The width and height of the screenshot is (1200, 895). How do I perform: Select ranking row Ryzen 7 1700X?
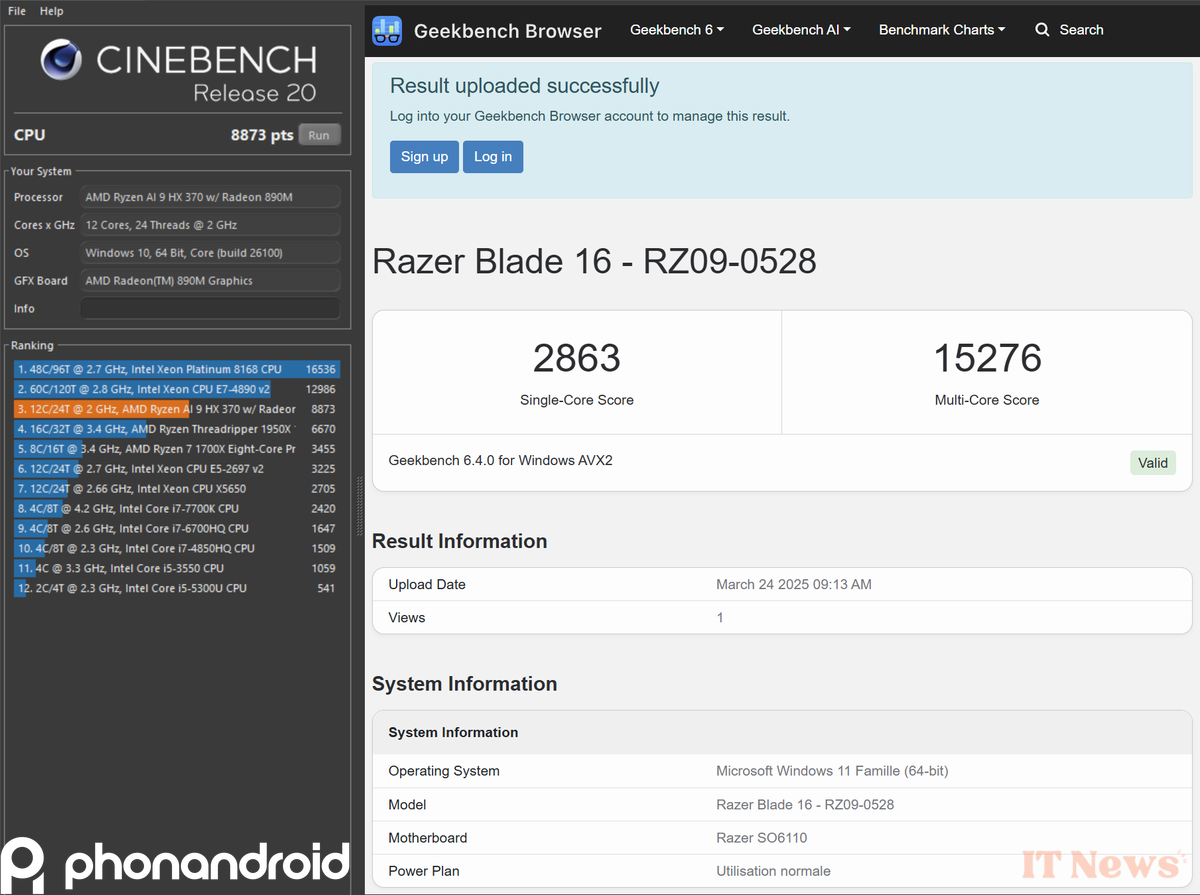coord(177,449)
